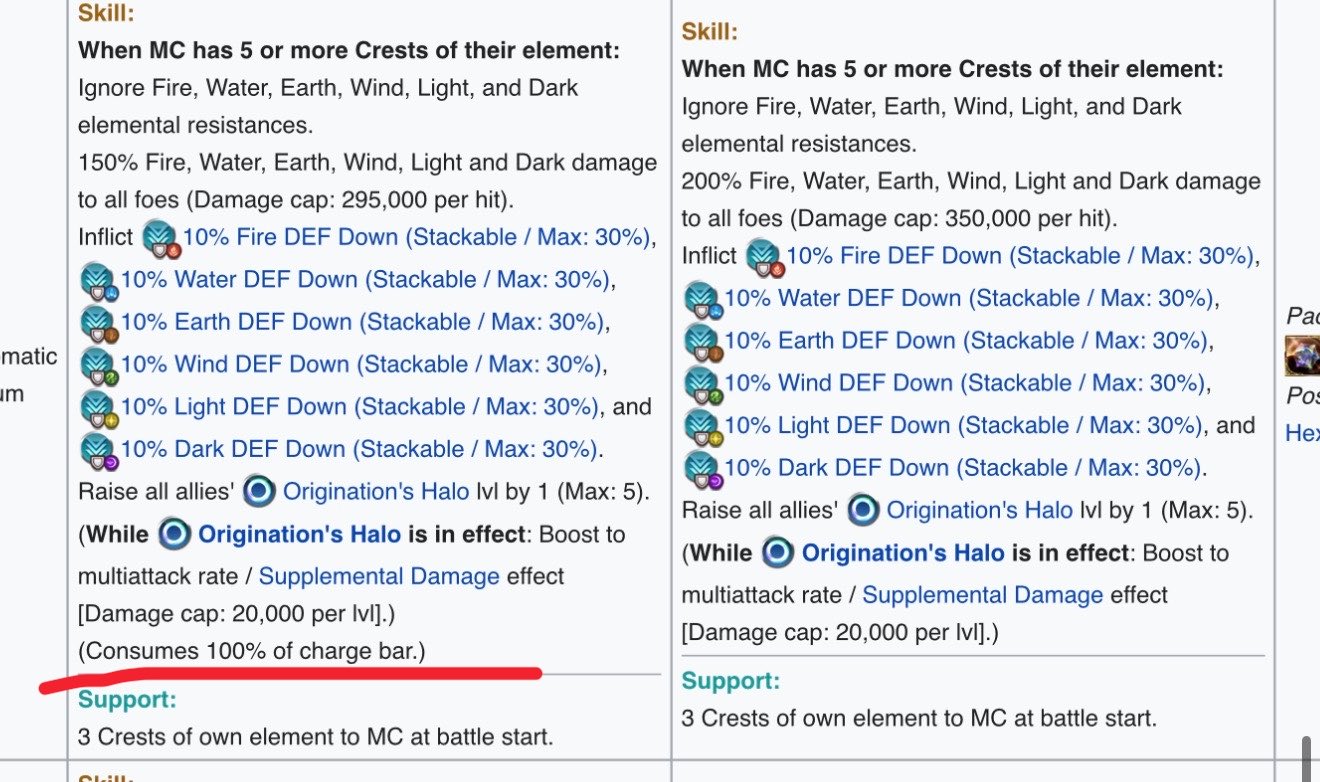The width and height of the screenshot is (1320, 782).
Task: Open the 10% Earth DEF Down link in right column
Action: point(966,340)
